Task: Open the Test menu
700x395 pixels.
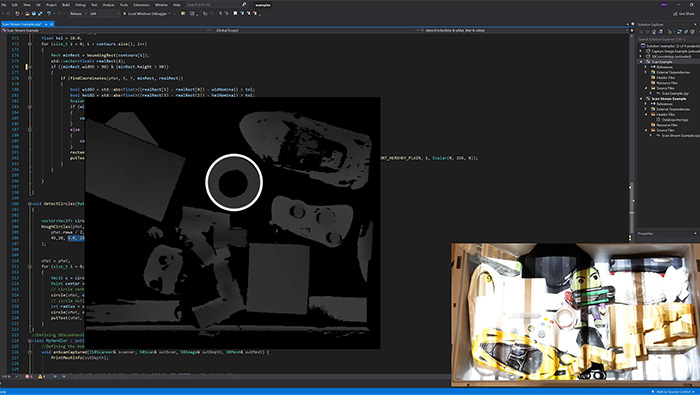Action: click(94, 5)
